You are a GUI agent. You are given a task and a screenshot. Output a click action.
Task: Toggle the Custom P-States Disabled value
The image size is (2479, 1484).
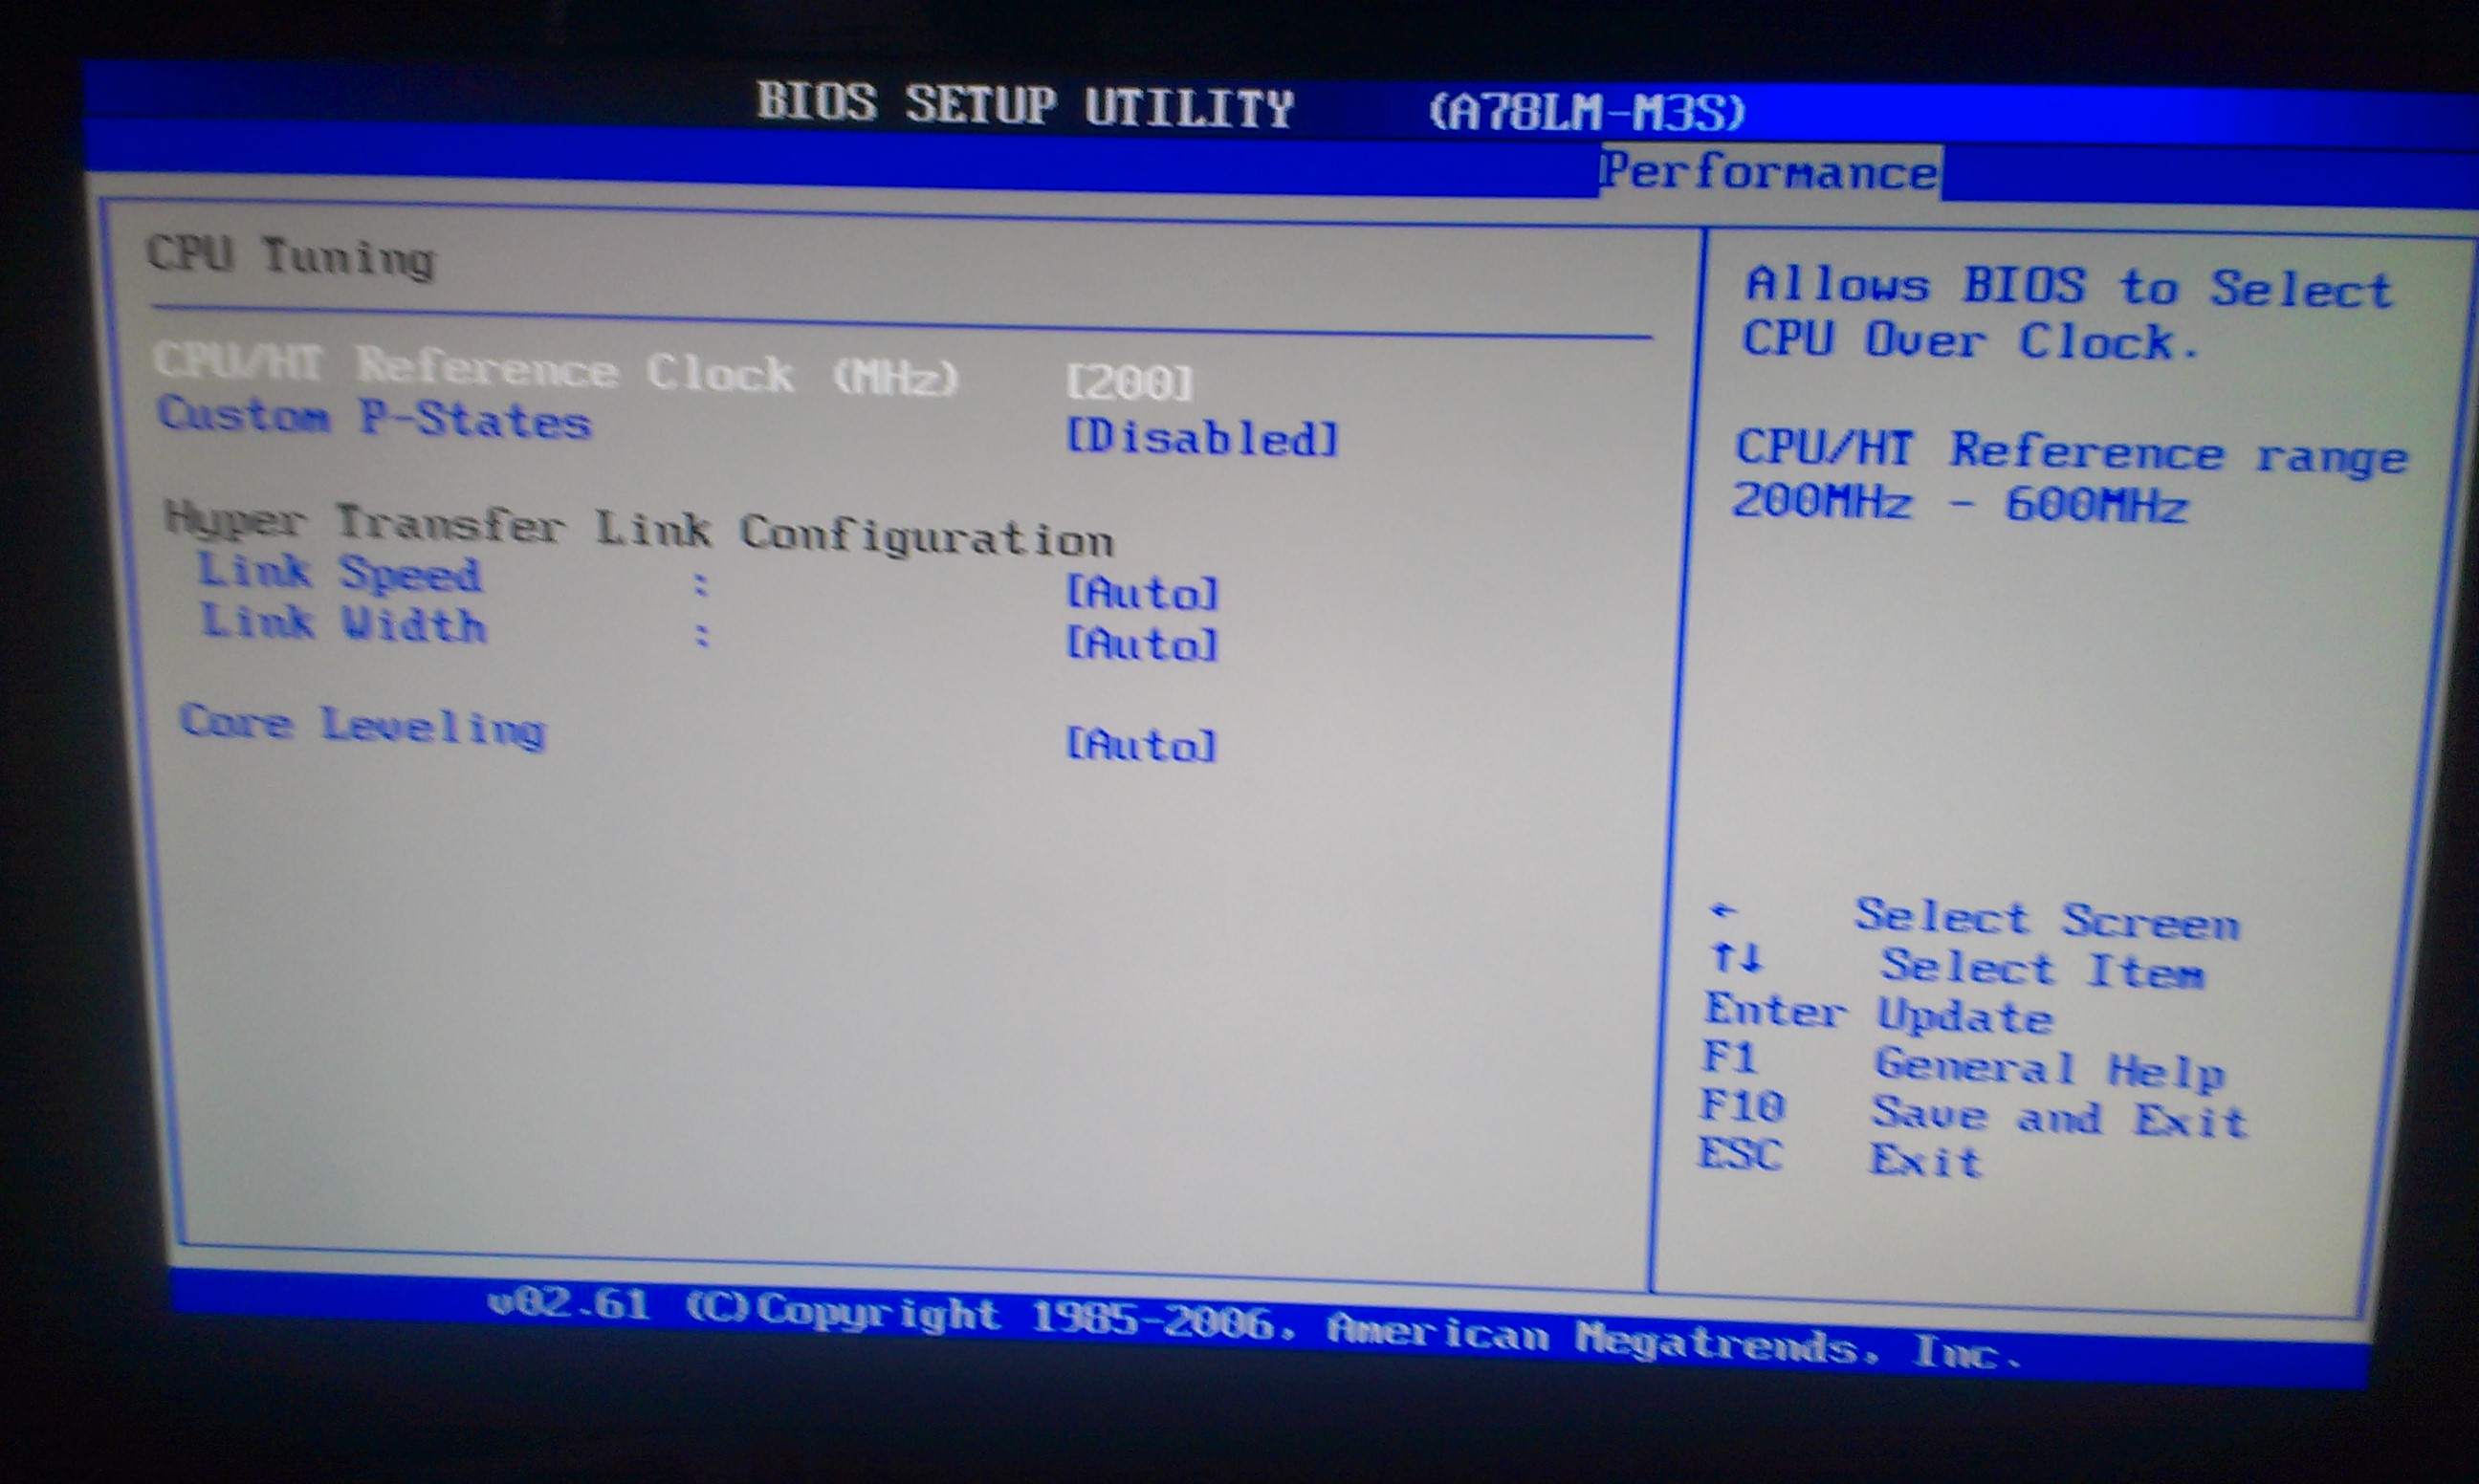pos(1201,438)
